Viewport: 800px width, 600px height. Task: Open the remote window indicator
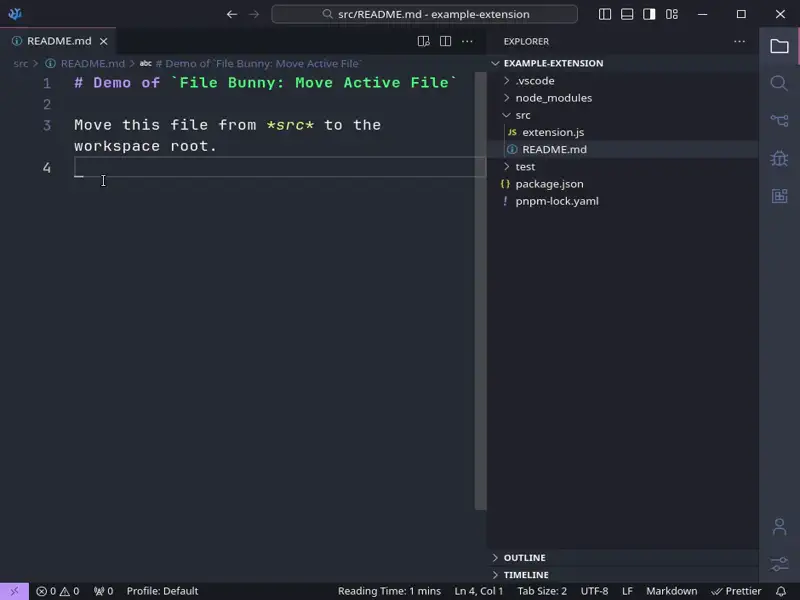tap(14, 591)
